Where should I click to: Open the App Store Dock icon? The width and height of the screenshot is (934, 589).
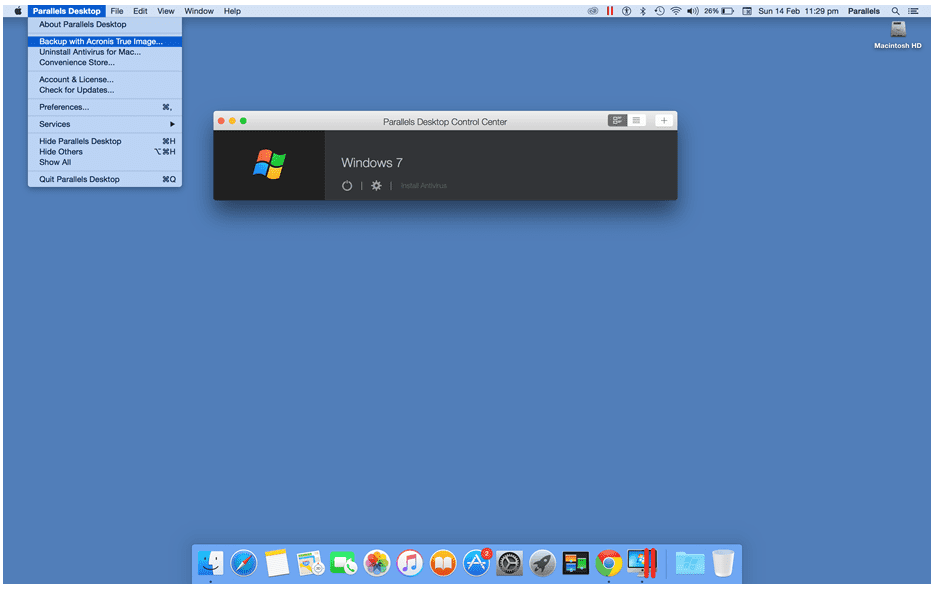(476, 563)
